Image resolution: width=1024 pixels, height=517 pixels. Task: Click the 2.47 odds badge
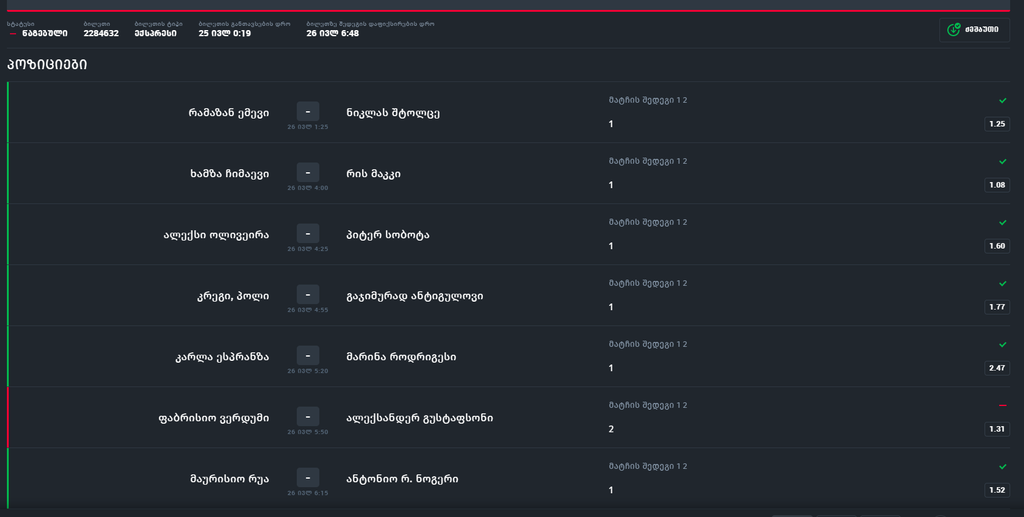point(996,368)
